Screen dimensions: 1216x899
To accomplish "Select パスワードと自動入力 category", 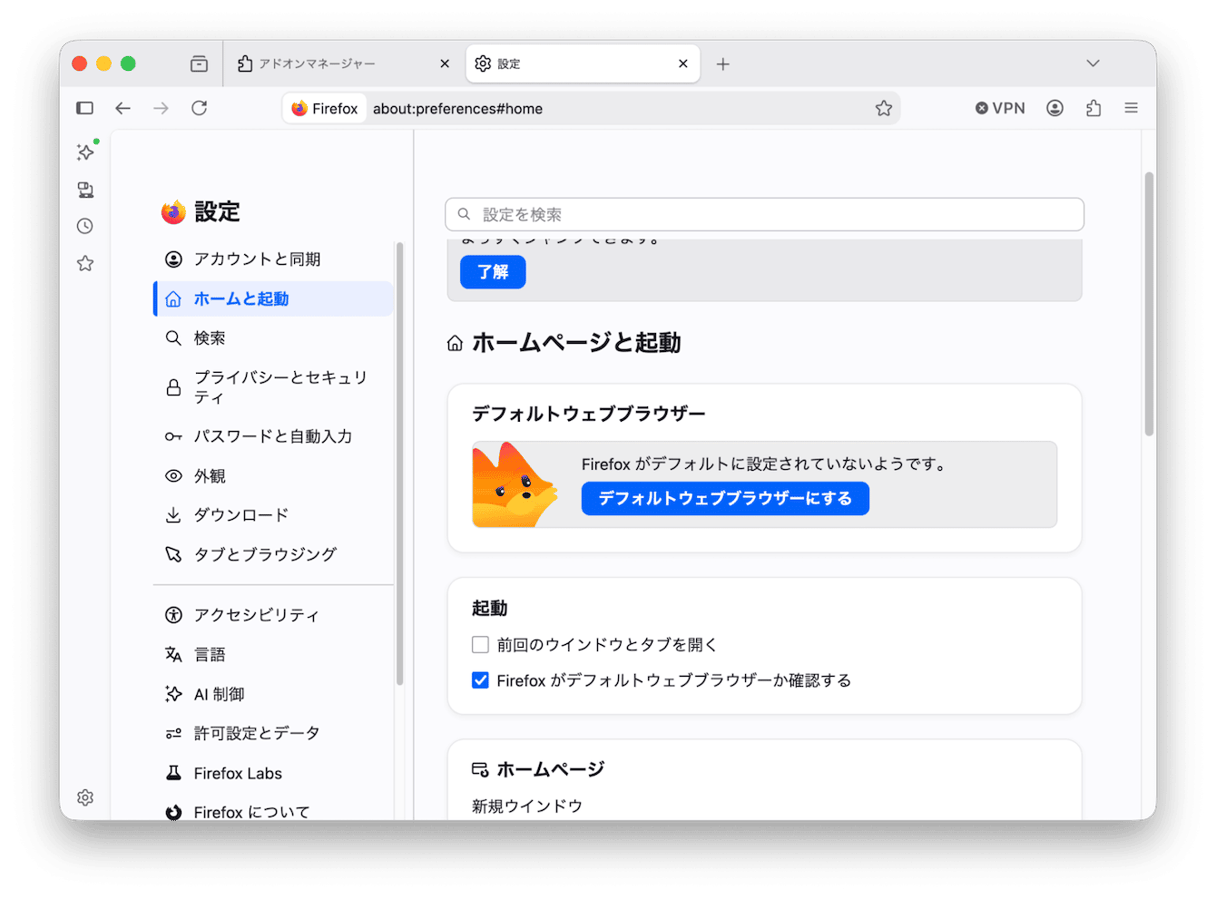I will pos(273,436).
